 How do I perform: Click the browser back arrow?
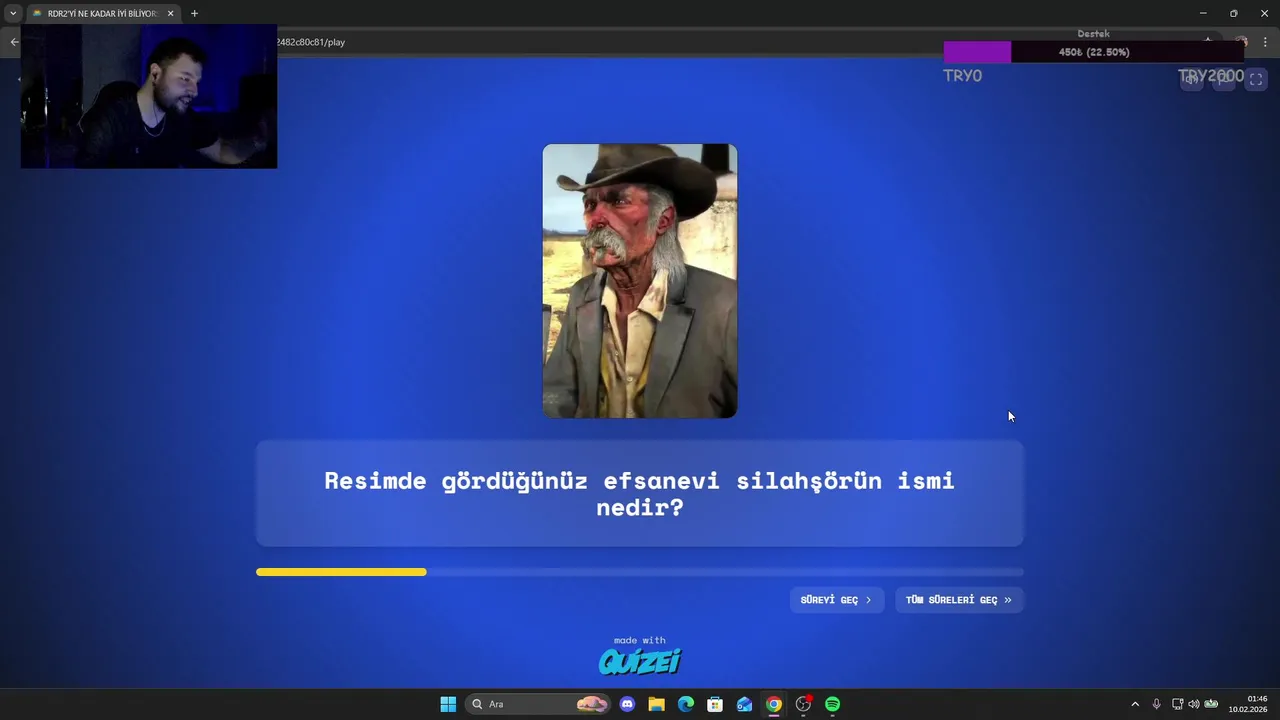14,42
